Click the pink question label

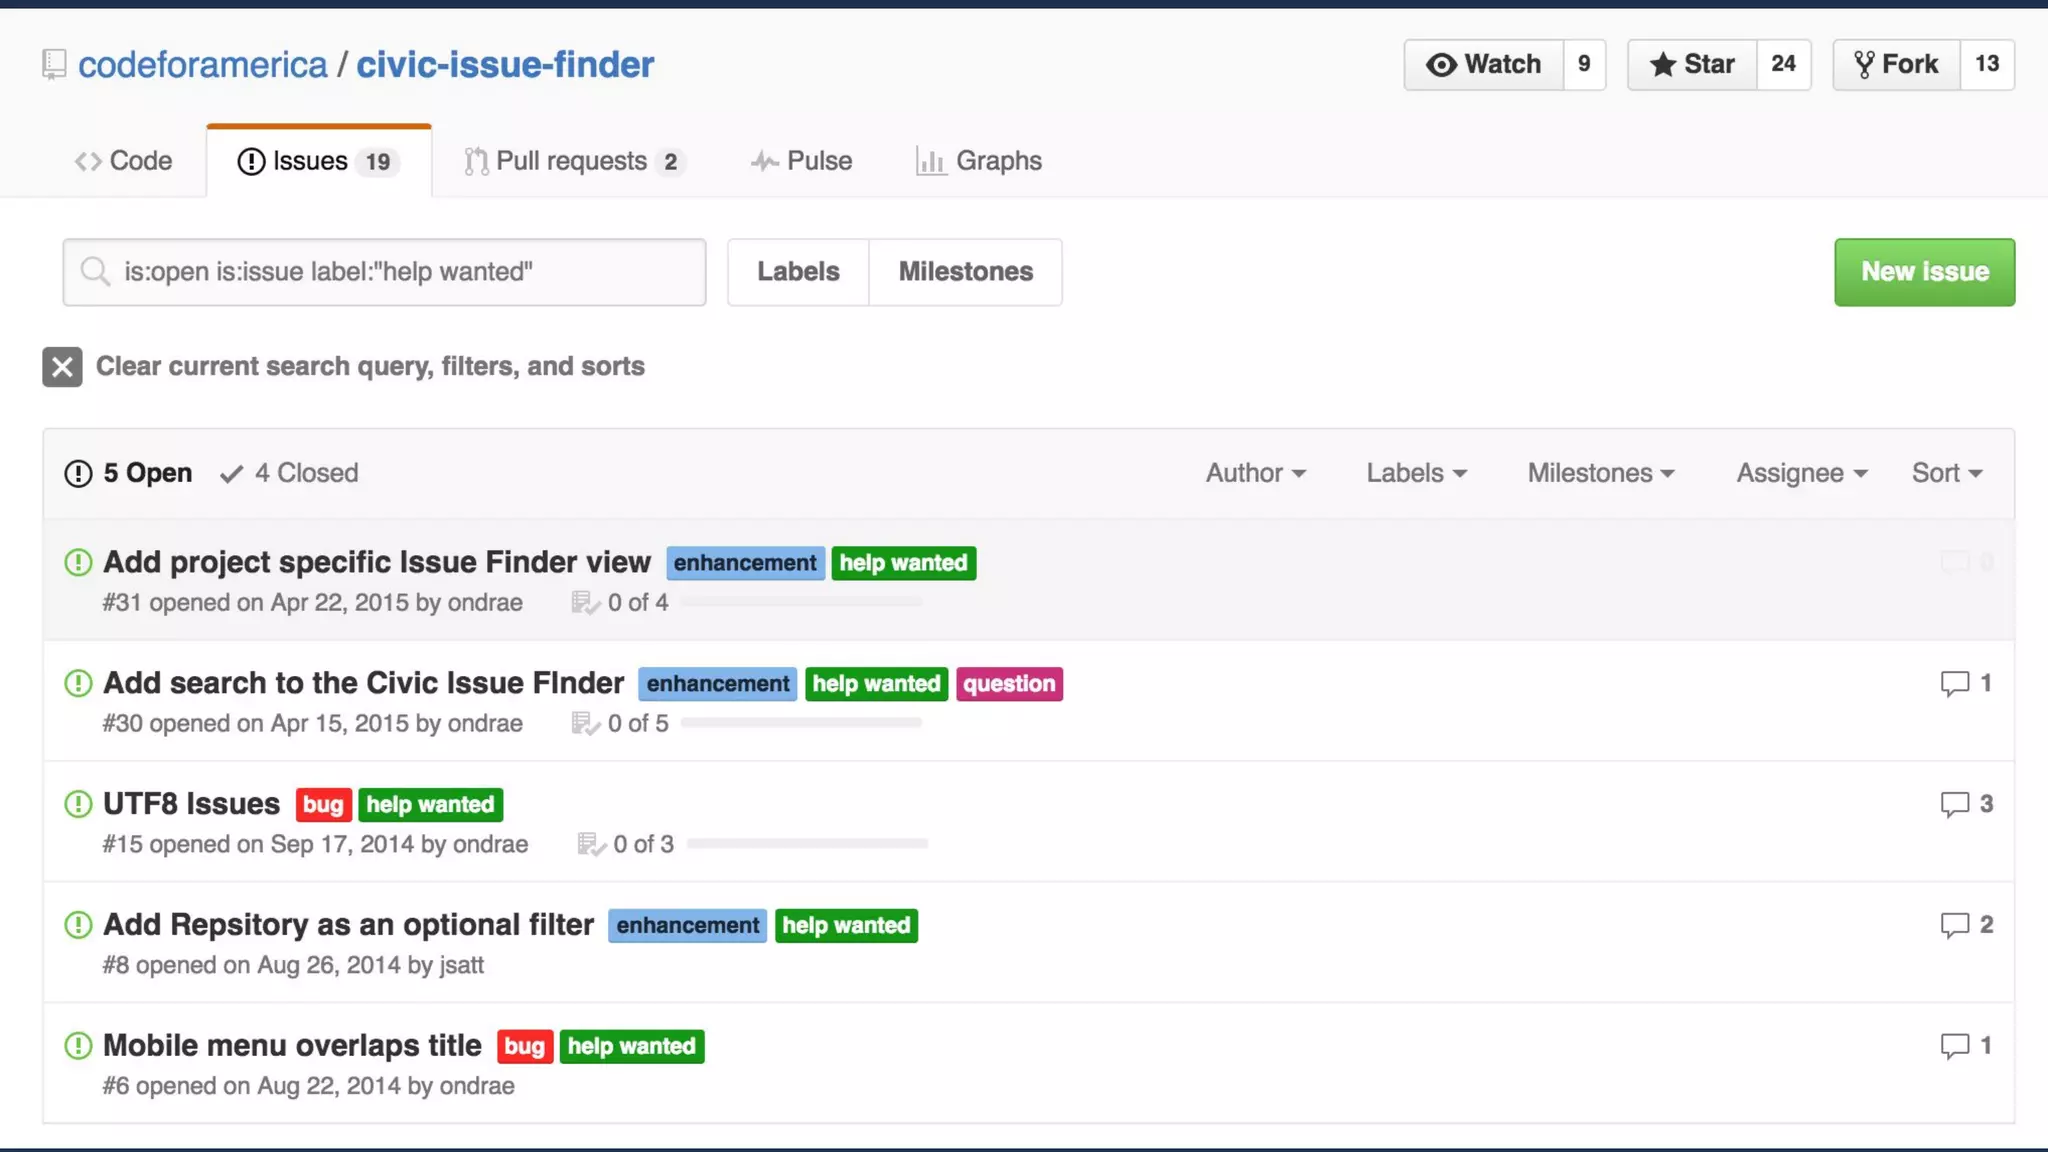click(1009, 684)
